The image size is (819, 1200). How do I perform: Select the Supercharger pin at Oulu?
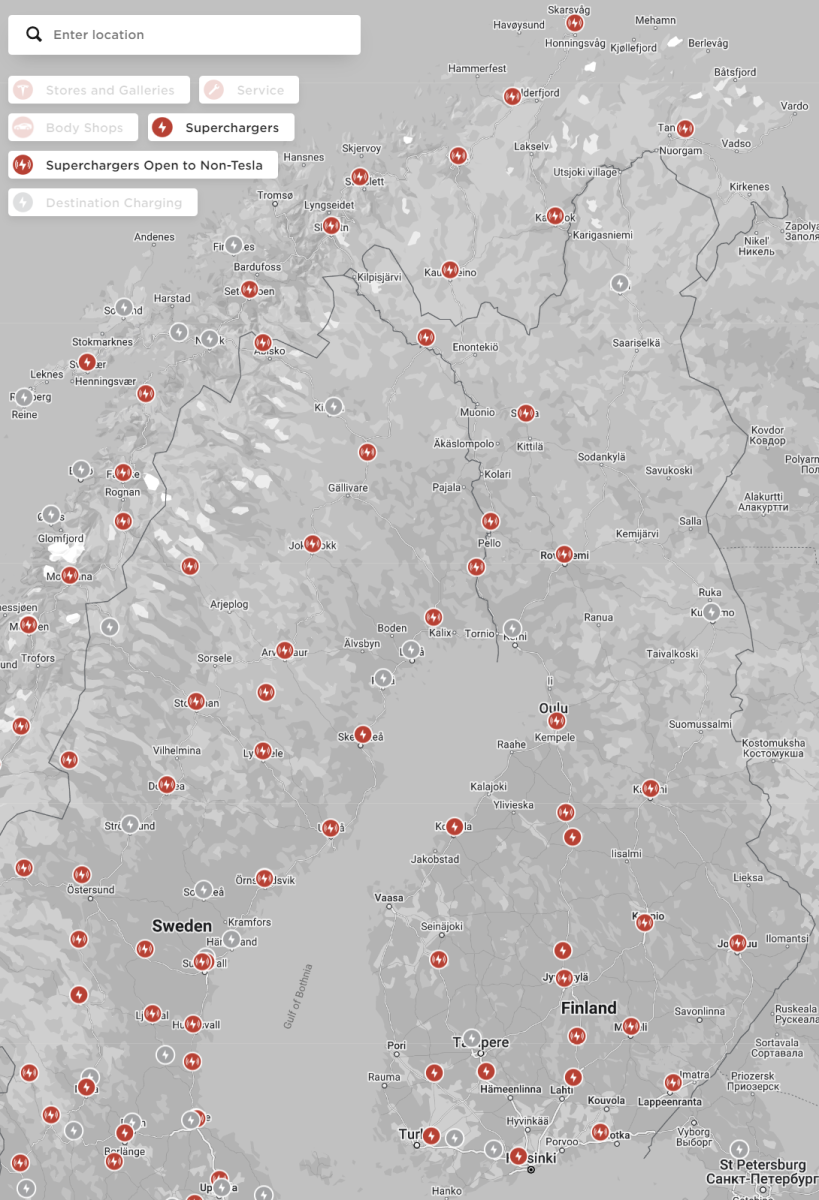tap(557, 720)
